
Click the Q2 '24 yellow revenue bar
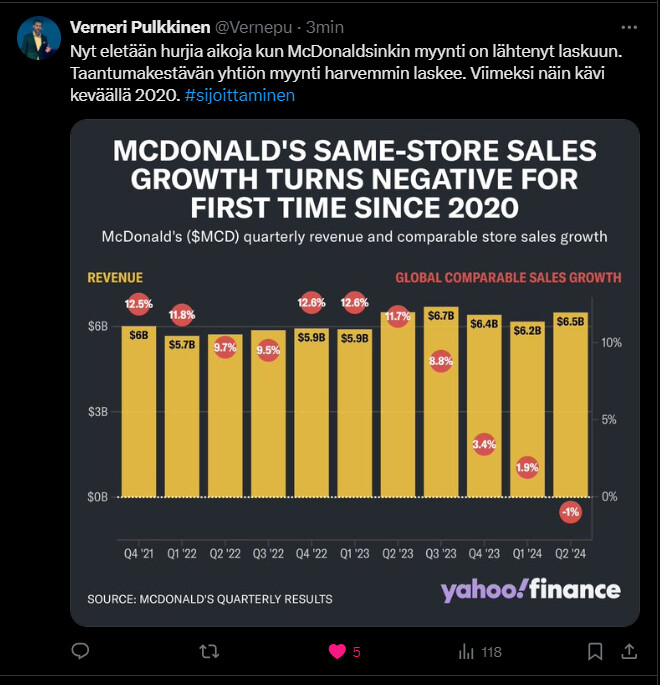click(571, 420)
